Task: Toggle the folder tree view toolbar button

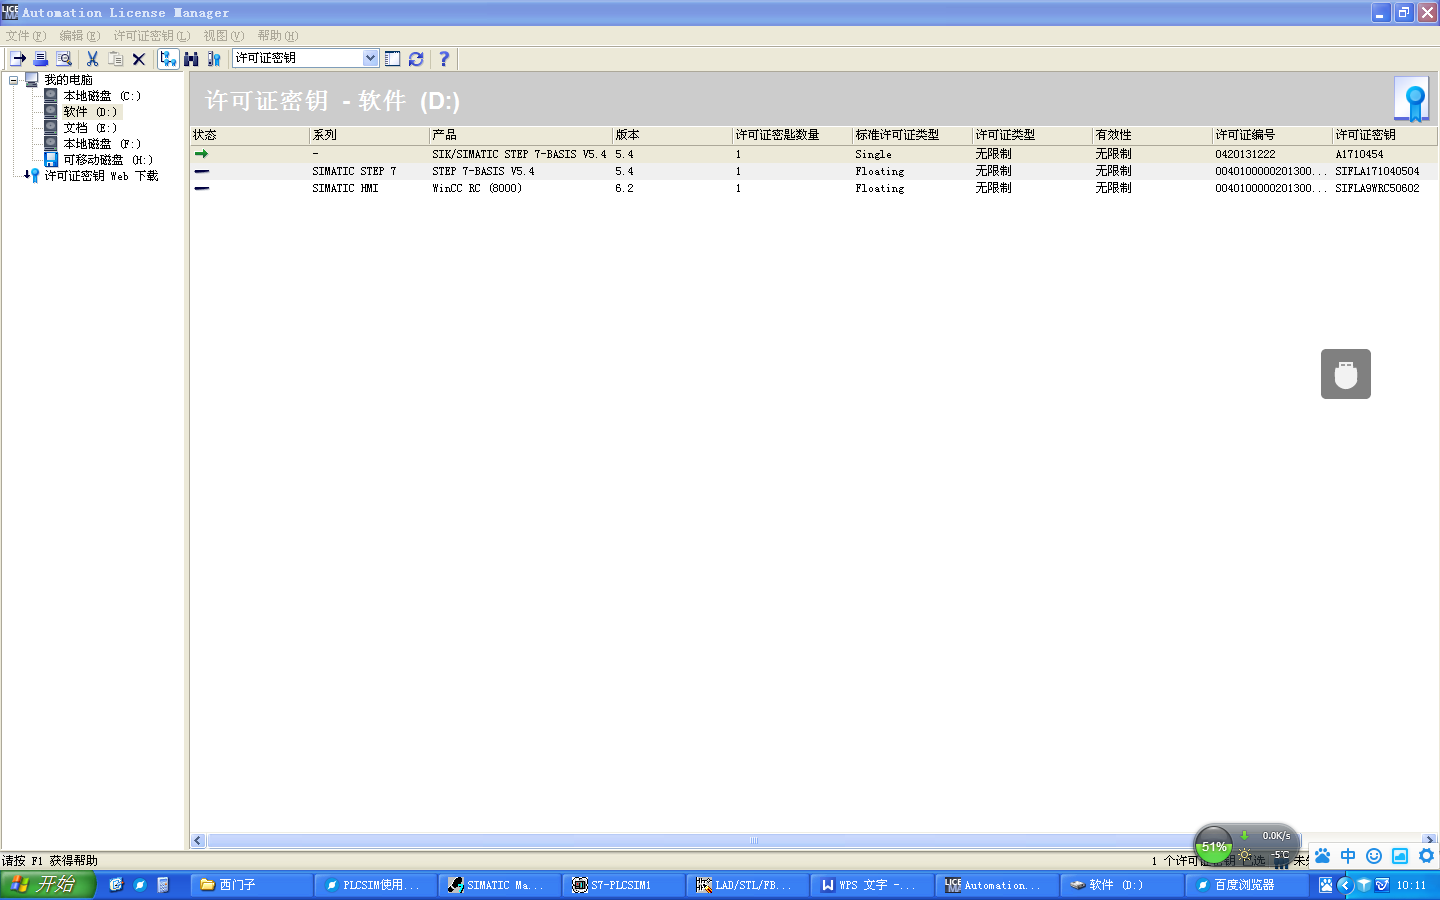Action: point(168,59)
